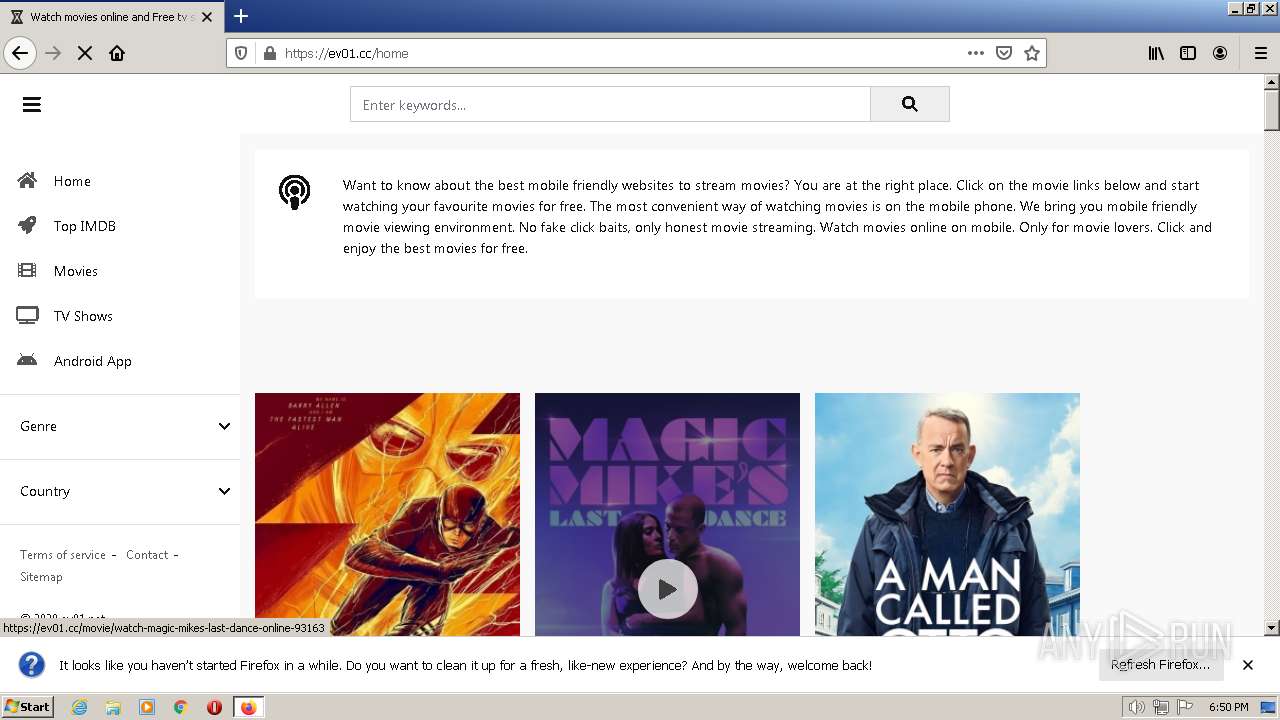Click the TV Shows monitor icon
Viewport: 1280px width, 720px height.
27,316
